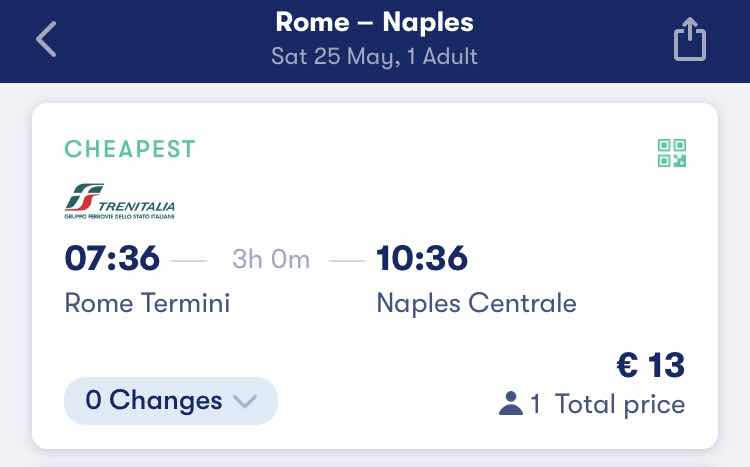
Task: Expand the 0 Changes dropdown
Action: [171, 401]
